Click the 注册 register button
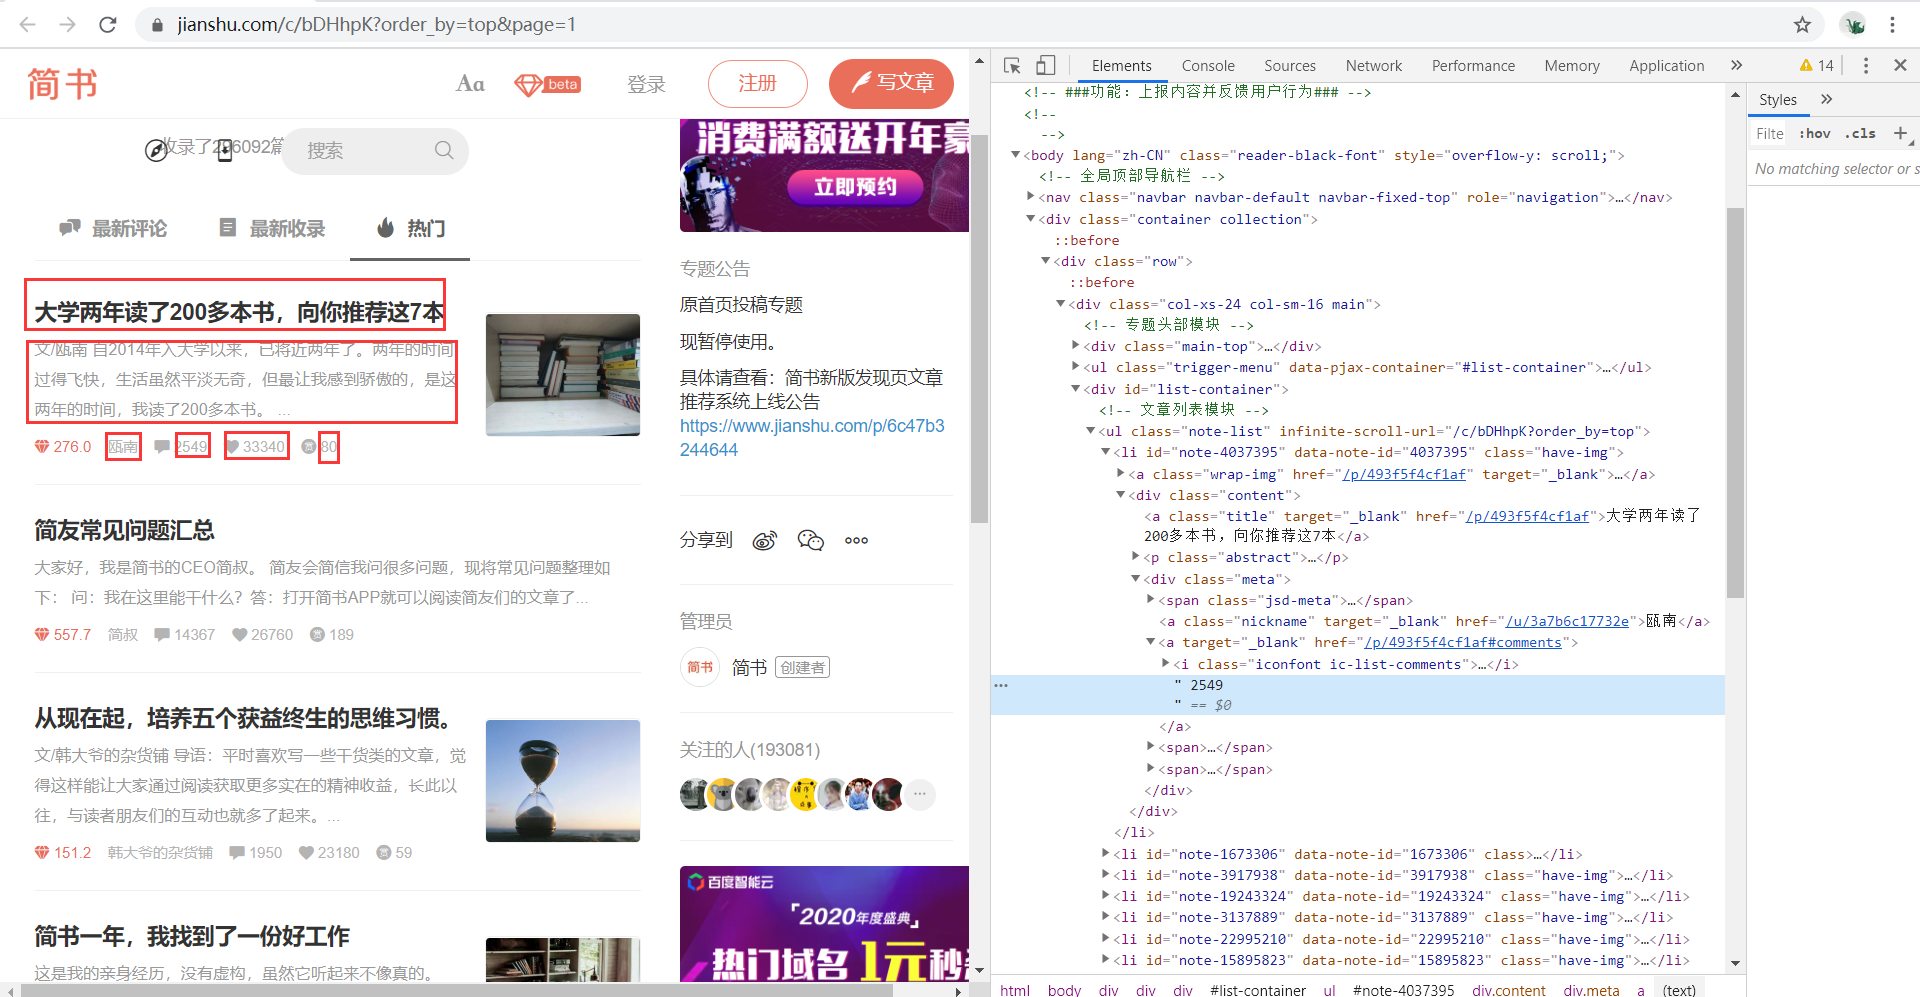This screenshot has width=1920, height=997. pos(757,84)
